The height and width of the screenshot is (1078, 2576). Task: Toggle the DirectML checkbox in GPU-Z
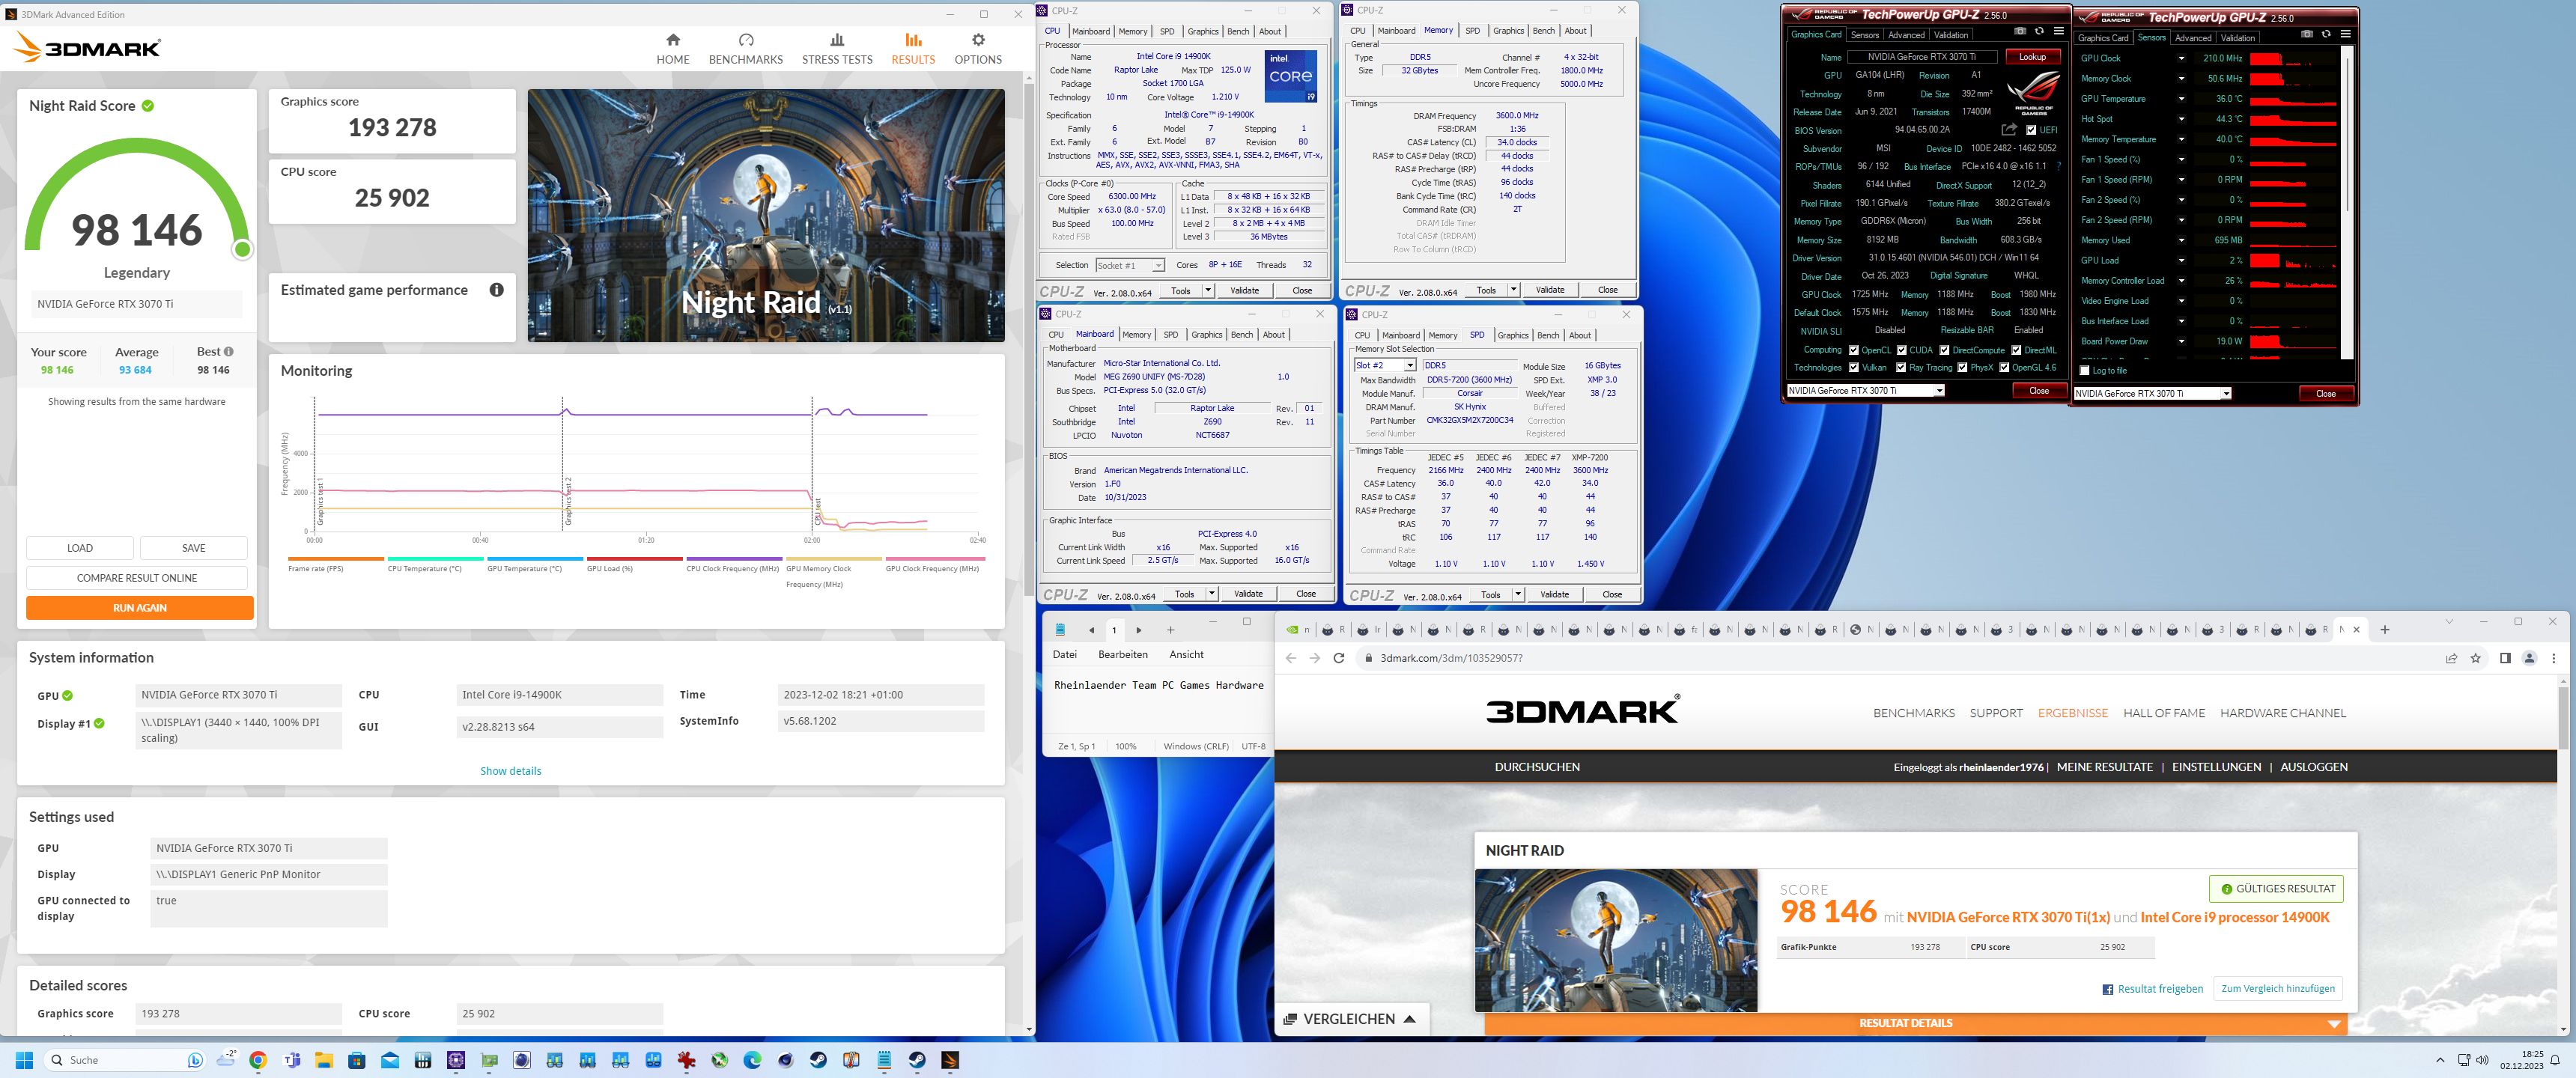click(2016, 350)
